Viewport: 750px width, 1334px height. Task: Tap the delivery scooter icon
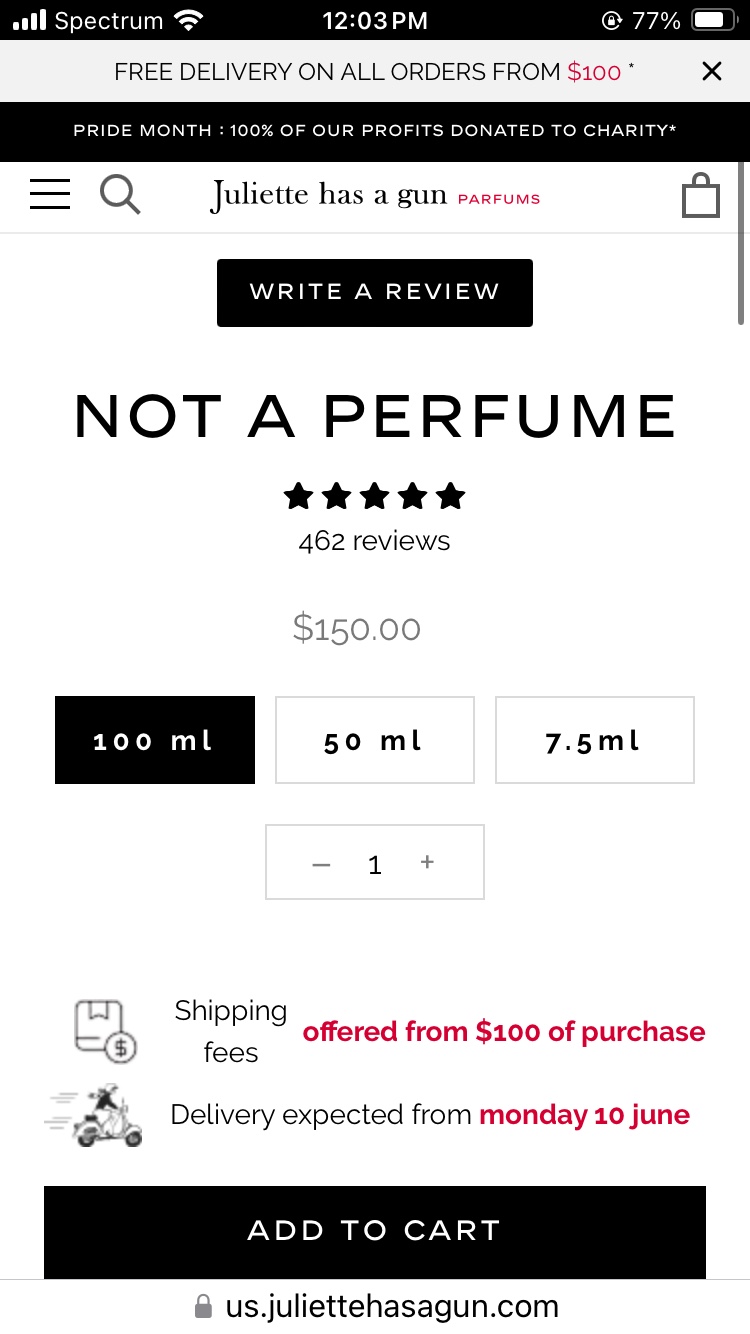95,1115
